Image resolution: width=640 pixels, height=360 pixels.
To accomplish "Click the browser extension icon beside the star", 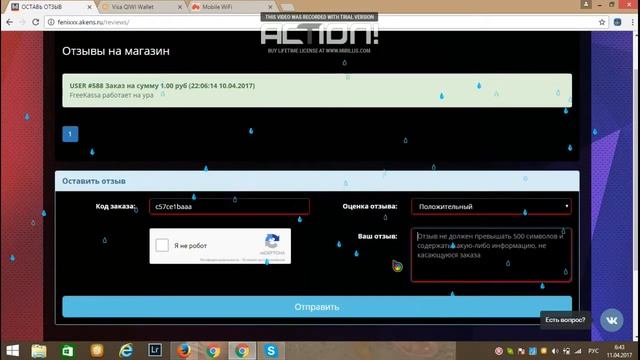I will [617, 22].
